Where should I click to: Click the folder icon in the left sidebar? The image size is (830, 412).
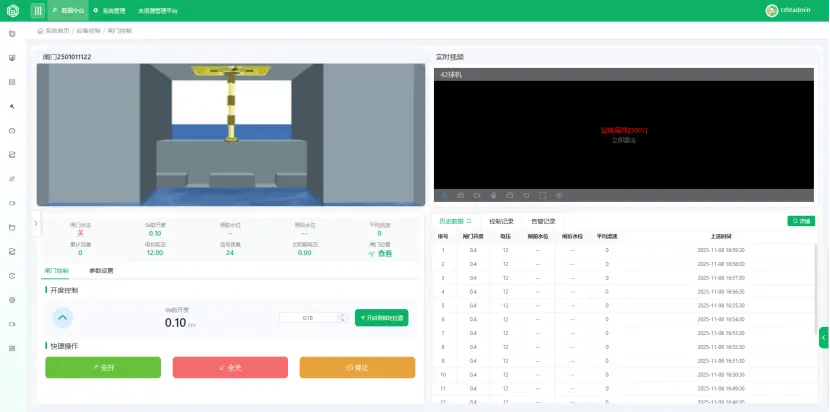[12, 227]
